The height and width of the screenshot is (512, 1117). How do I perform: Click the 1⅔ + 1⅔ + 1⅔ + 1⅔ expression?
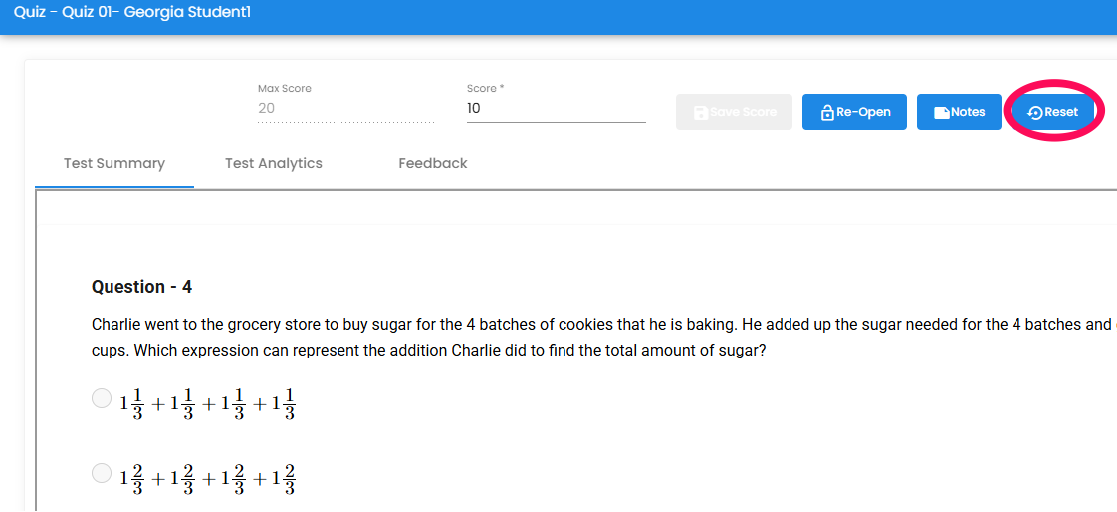click(x=207, y=479)
